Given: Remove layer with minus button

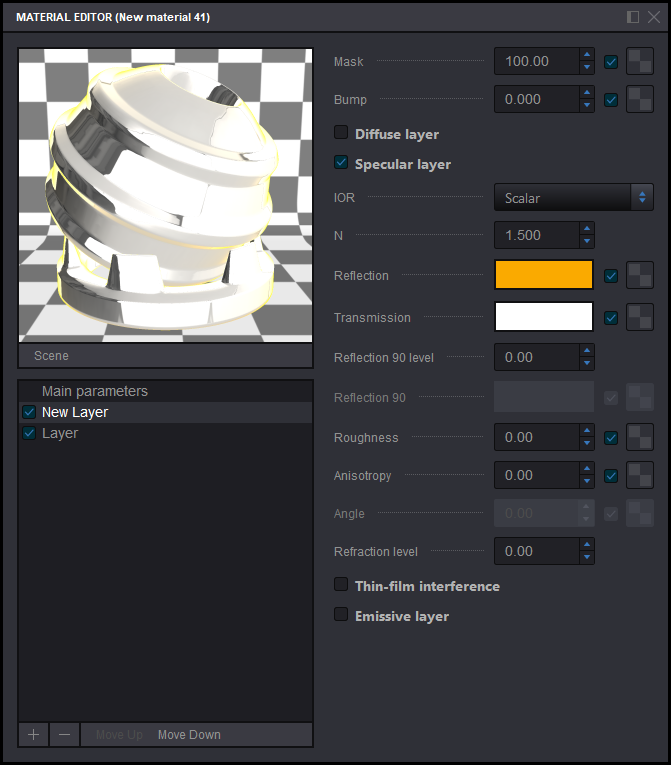Looking at the screenshot, I should pyautogui.click(x=64, y=735).
